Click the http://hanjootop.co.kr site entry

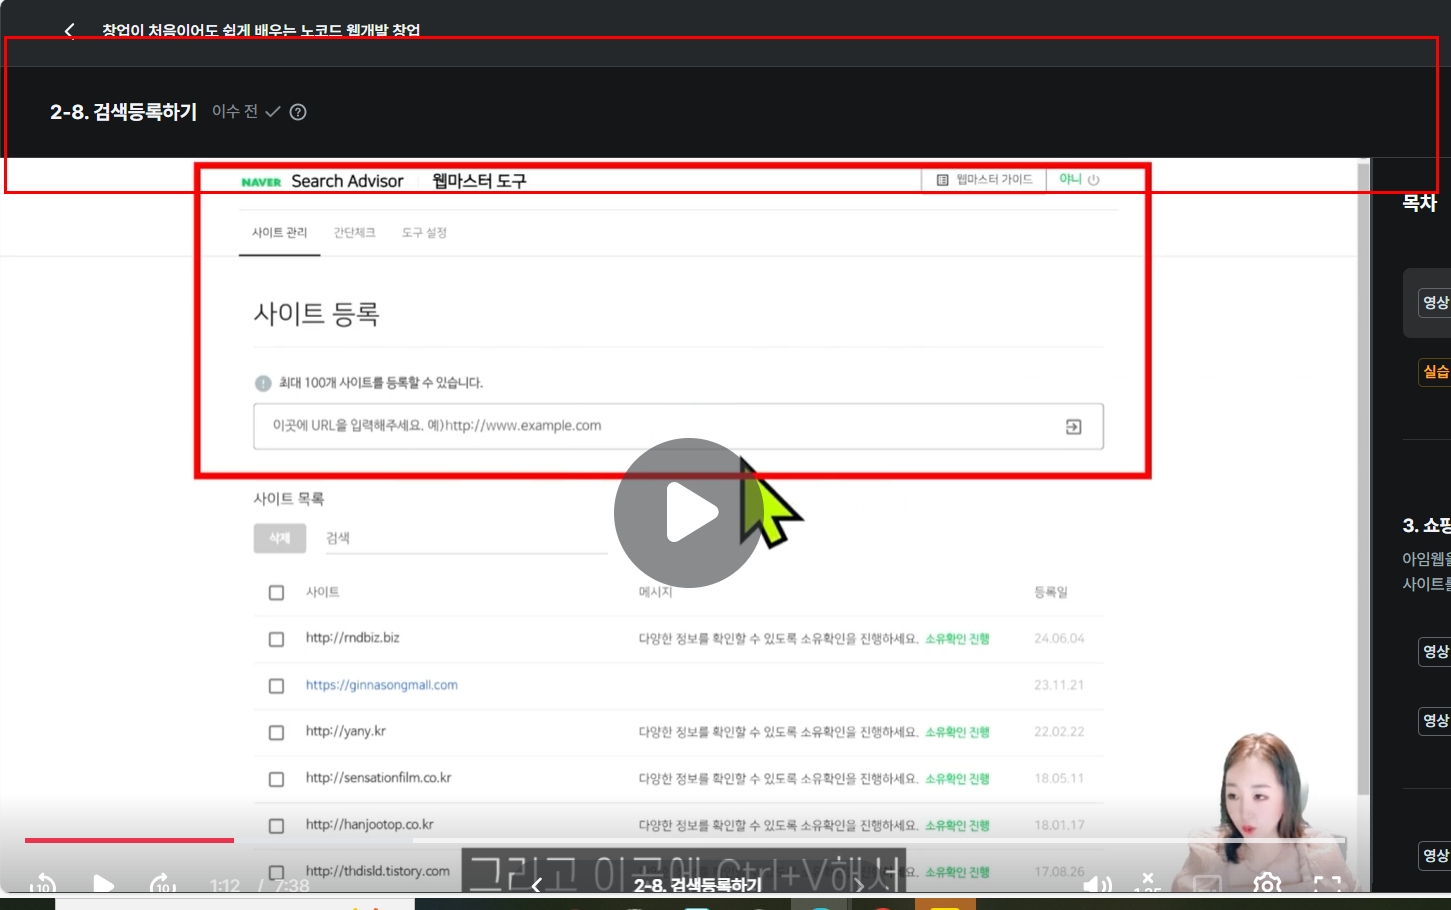(x=370, y=825)
